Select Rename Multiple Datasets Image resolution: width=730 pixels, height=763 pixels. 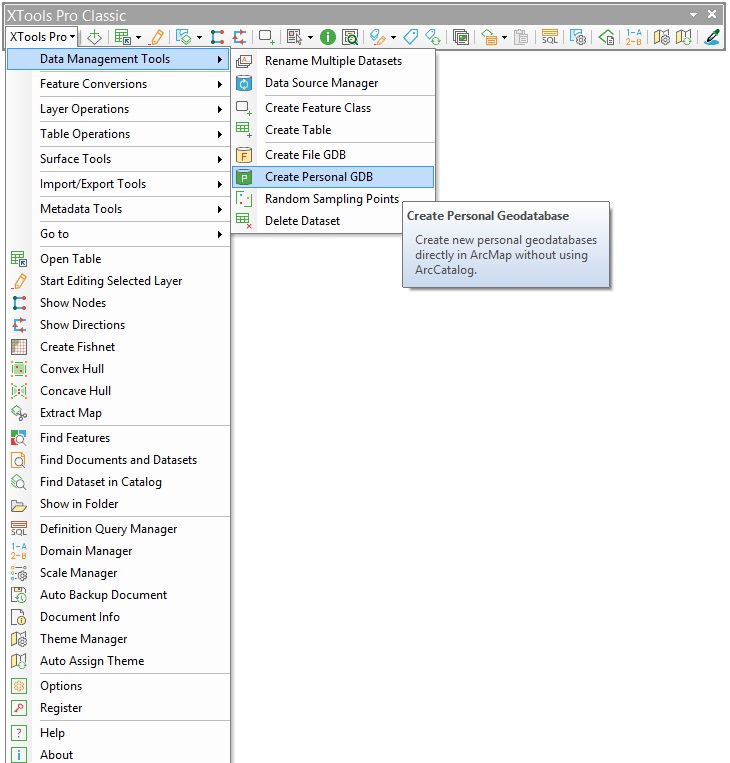[x=333, y=61]
